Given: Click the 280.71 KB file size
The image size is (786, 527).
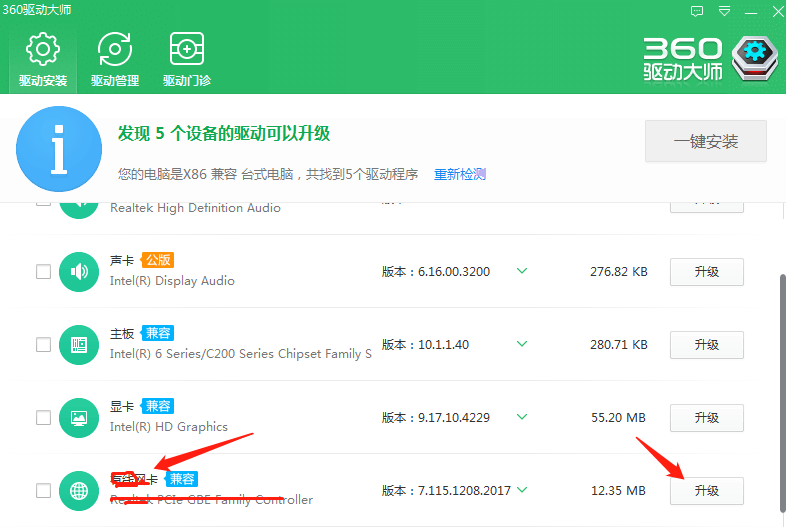Looking at the screenshot, I should (619, 345).
